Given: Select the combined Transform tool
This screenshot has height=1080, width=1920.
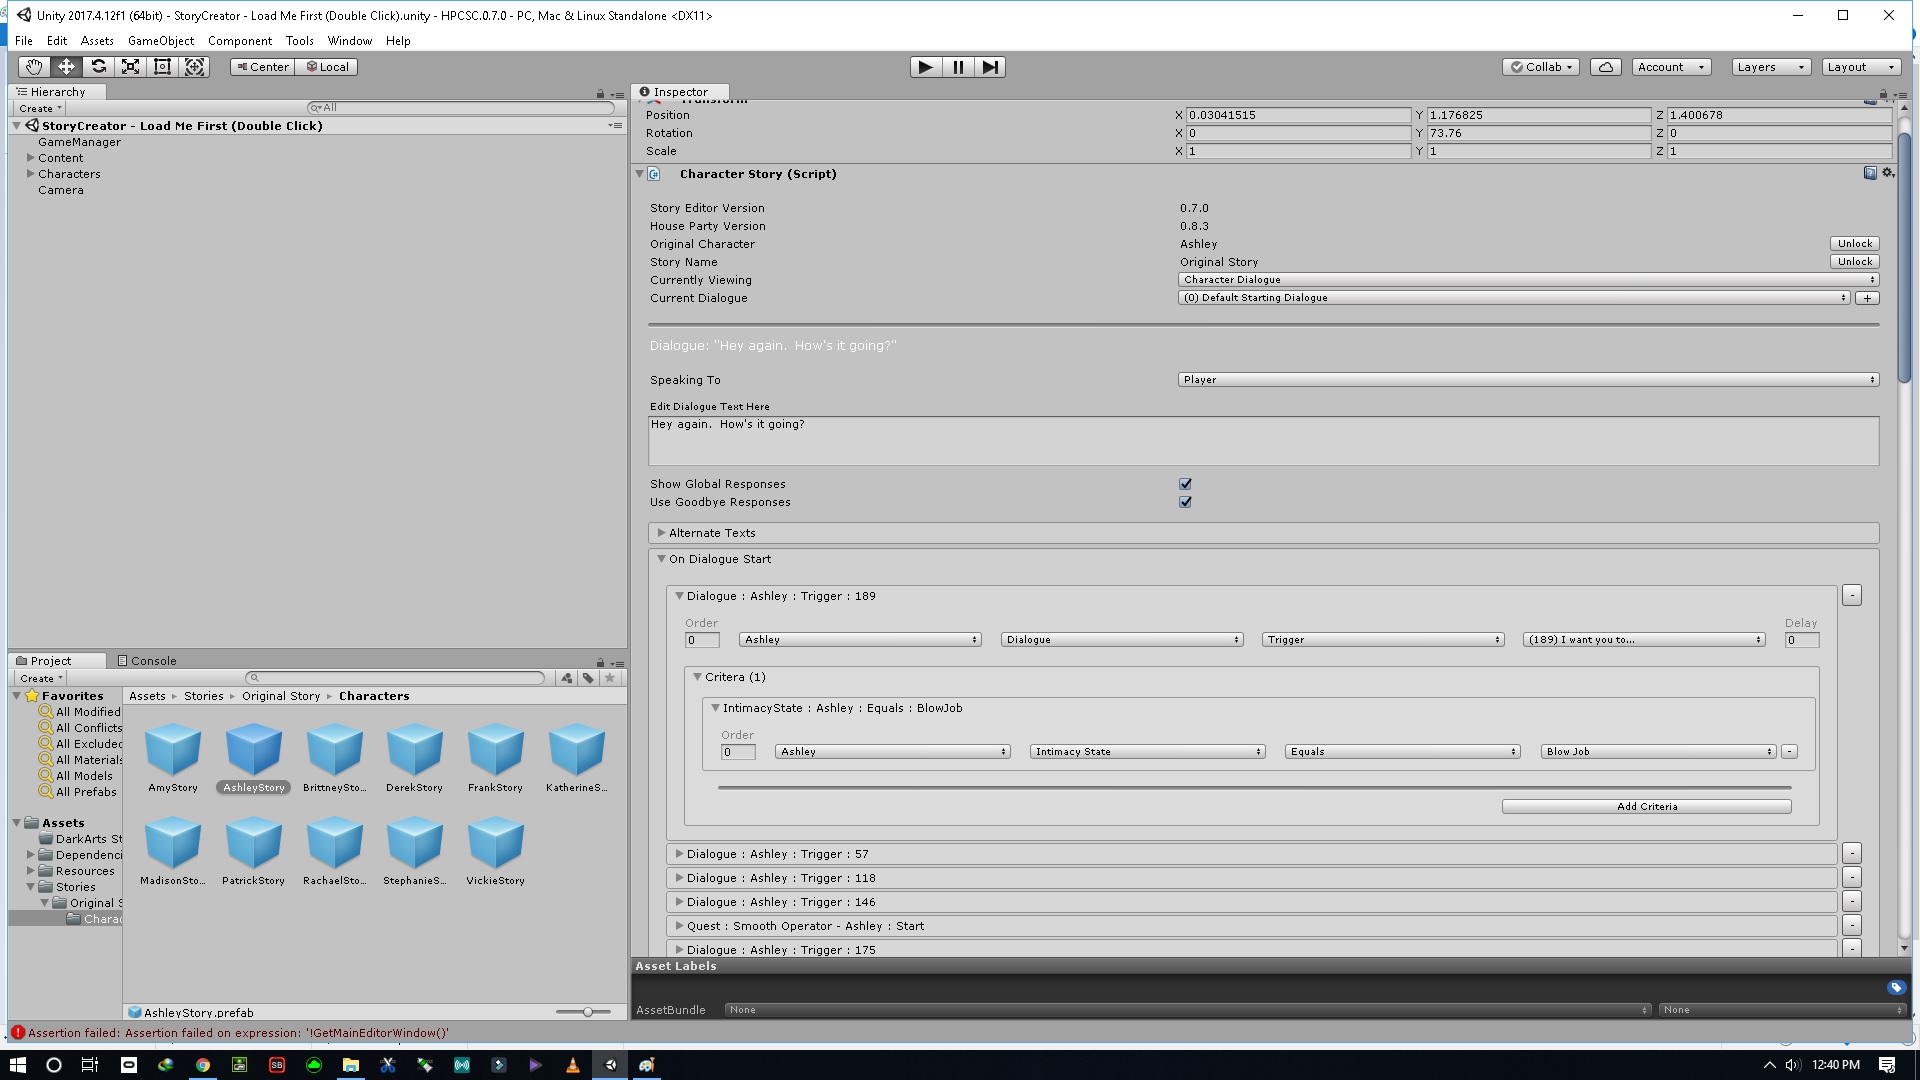Looking at the screenshot, I should [195, 67].
